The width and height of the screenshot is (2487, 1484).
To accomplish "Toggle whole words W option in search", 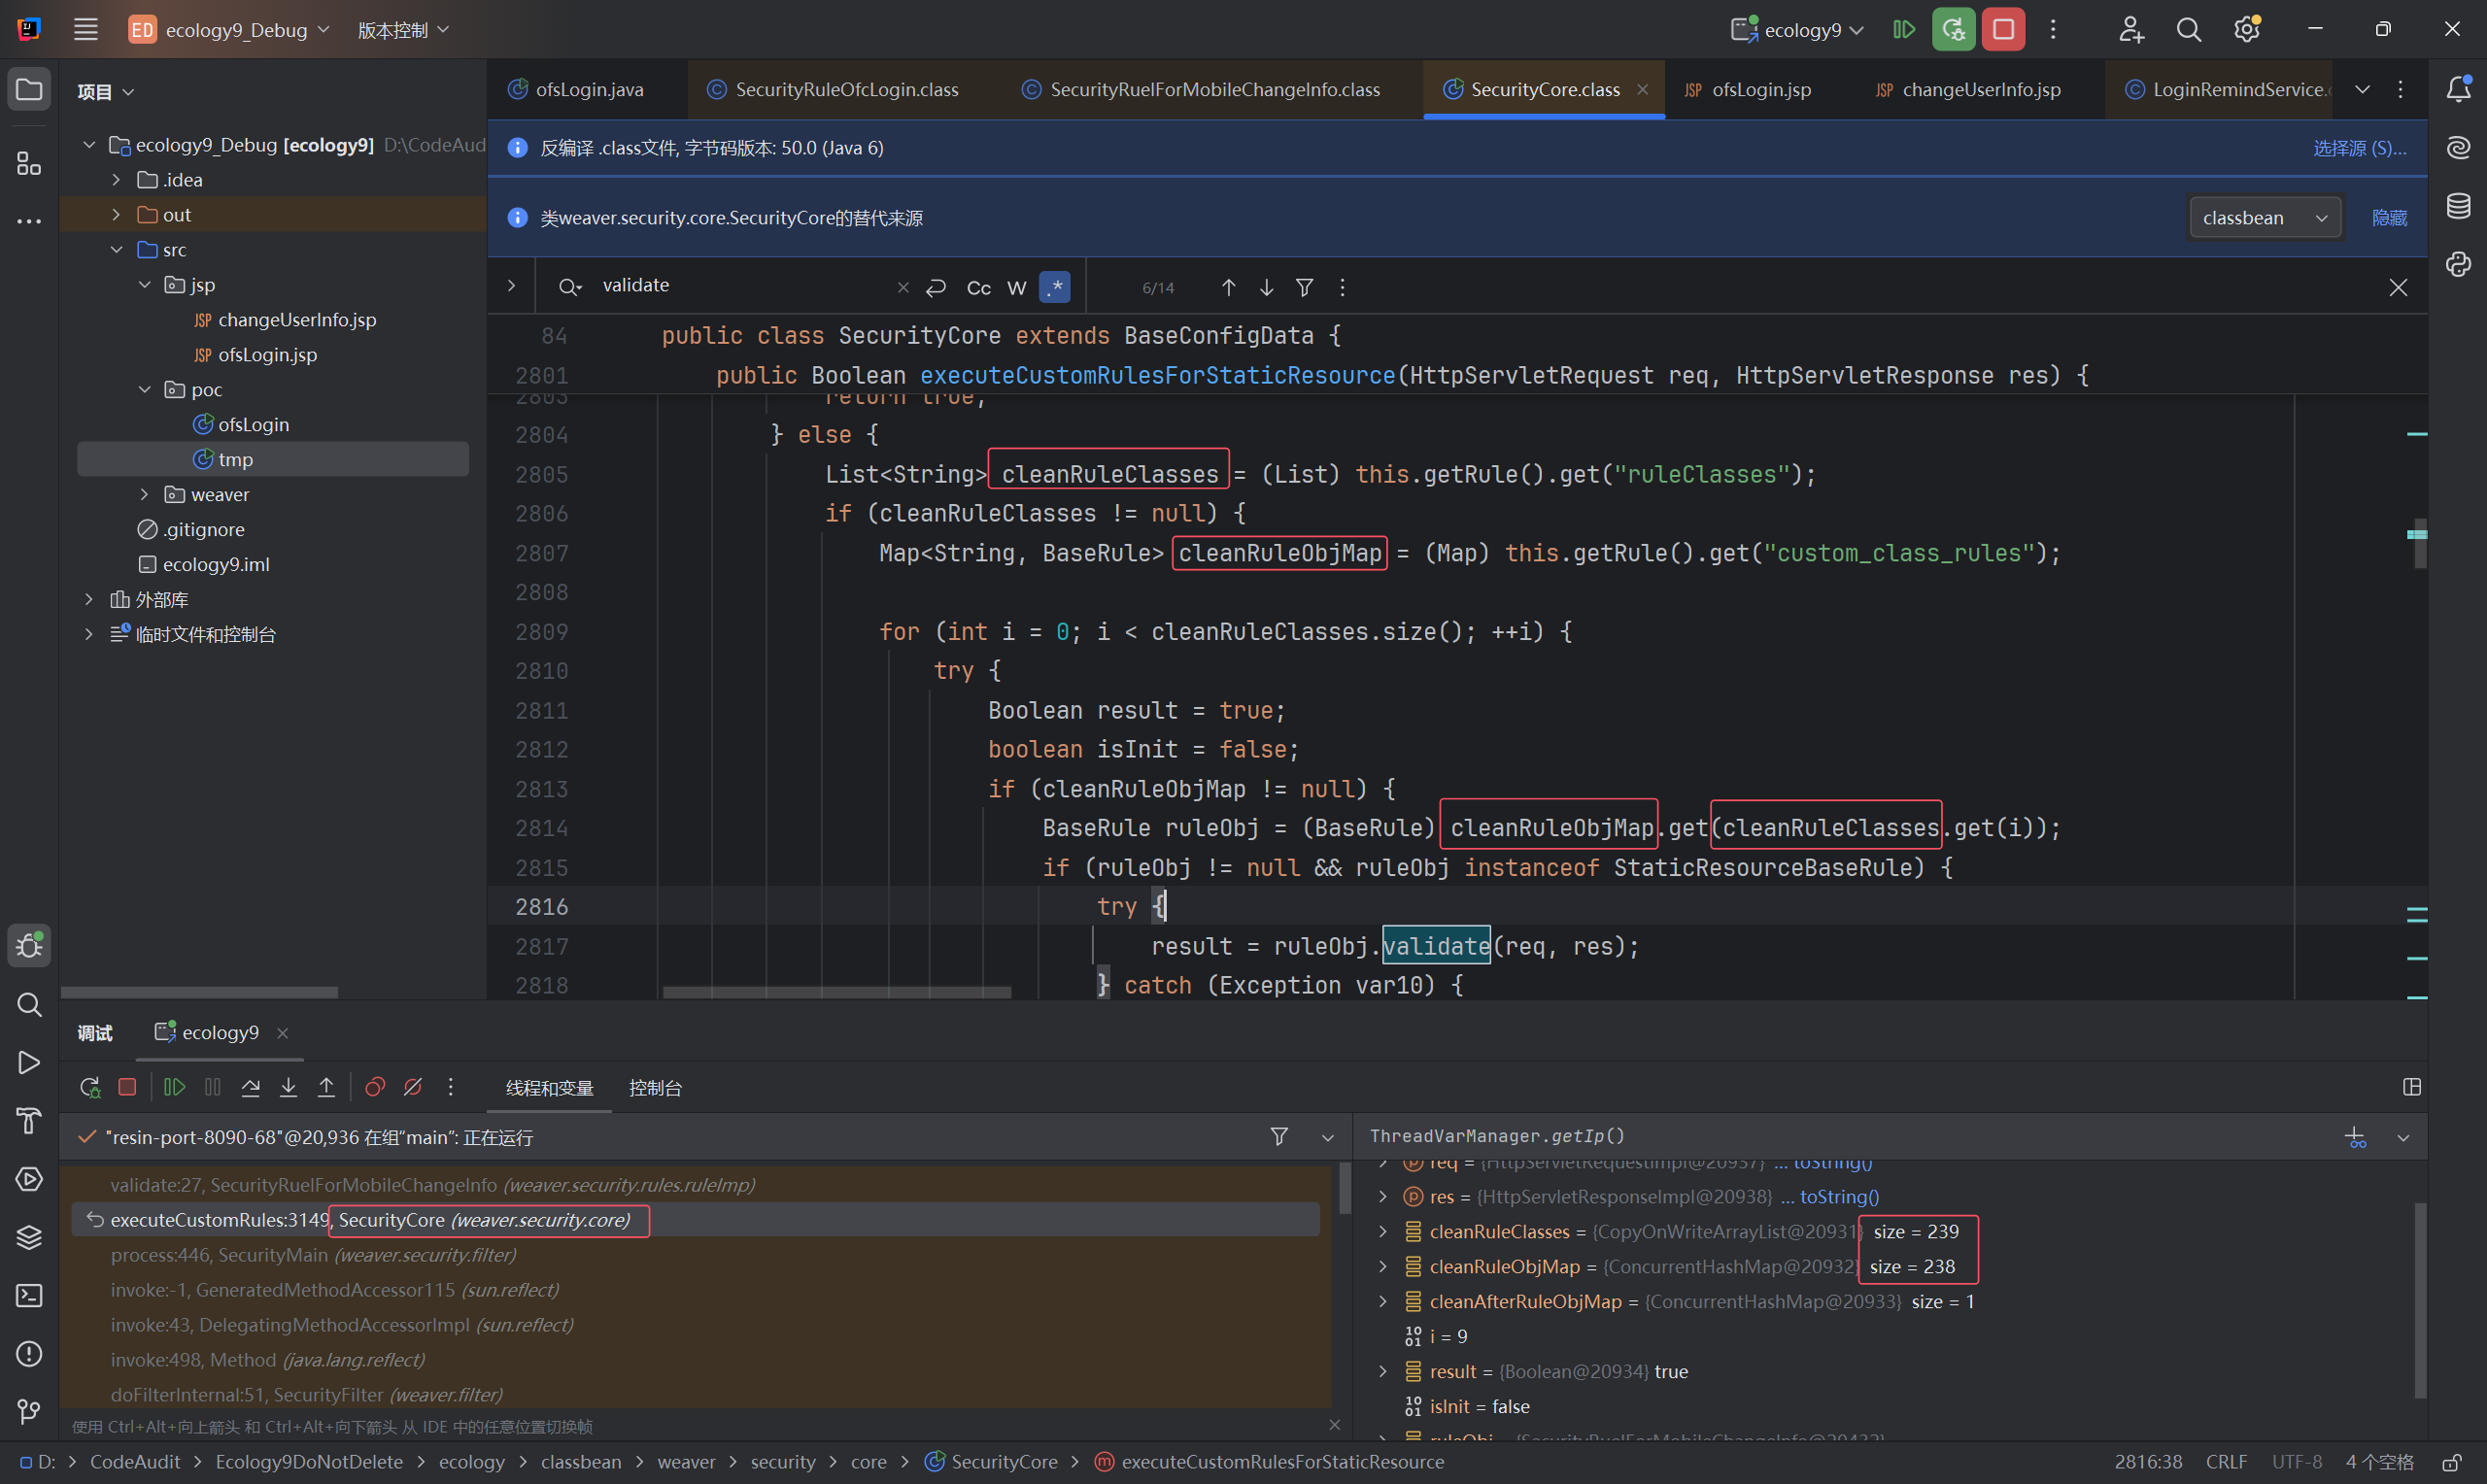I will [1017, 288].
